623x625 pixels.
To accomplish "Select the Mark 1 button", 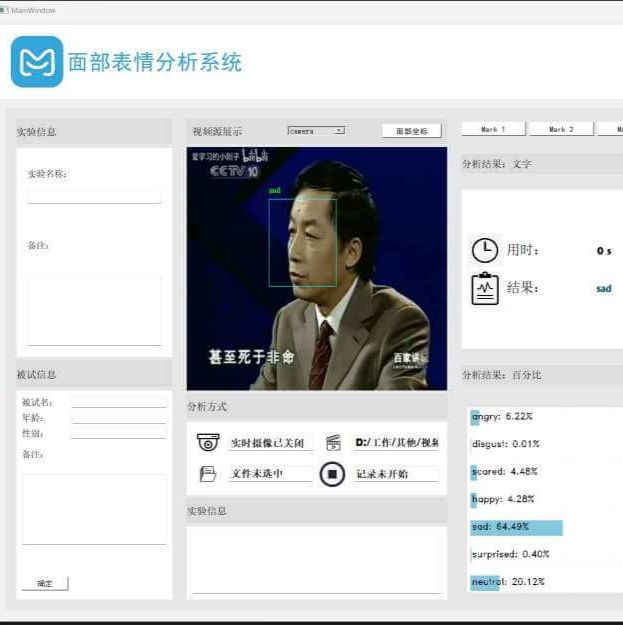I will [493, 129].
